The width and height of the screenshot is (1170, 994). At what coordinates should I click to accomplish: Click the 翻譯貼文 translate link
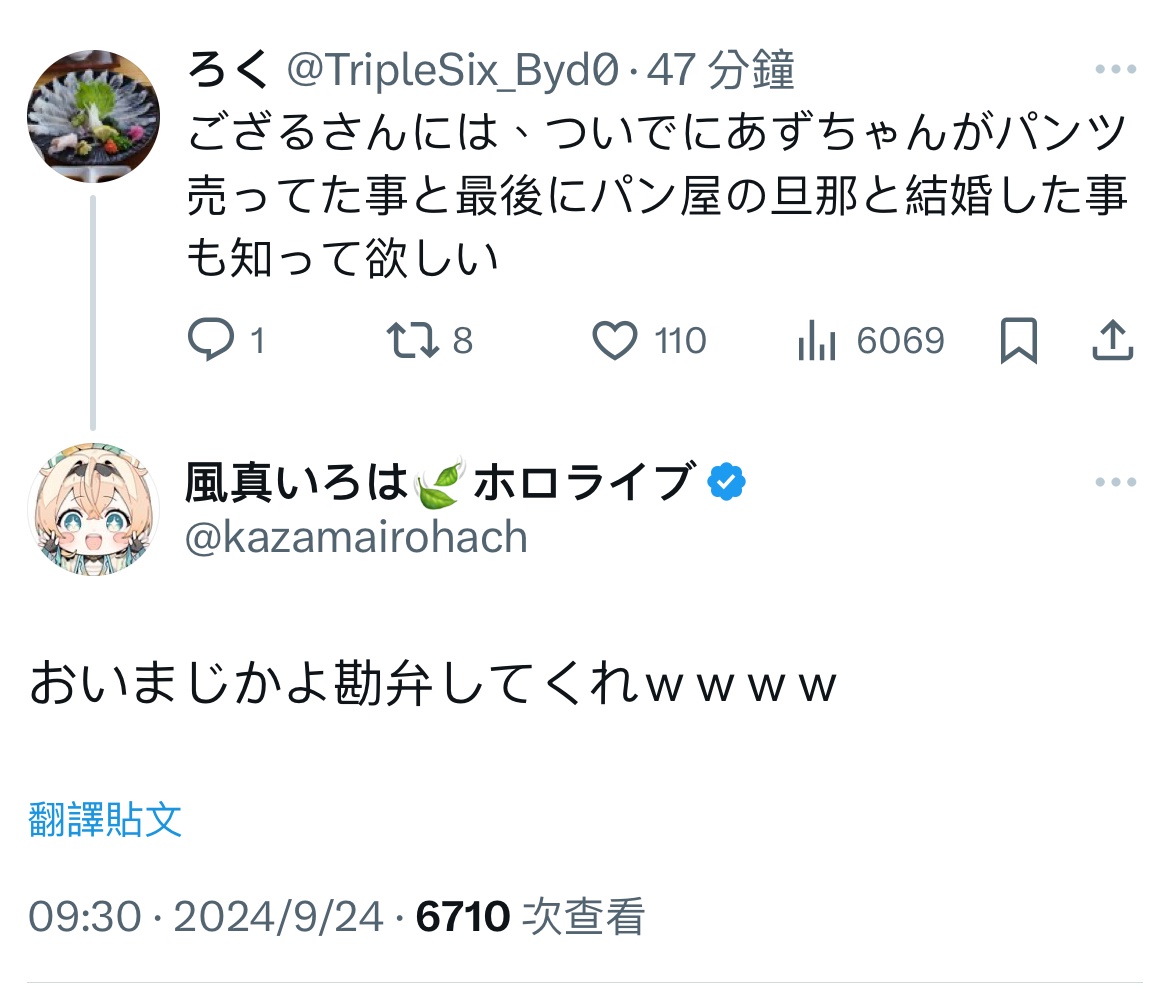pos(105,820)
